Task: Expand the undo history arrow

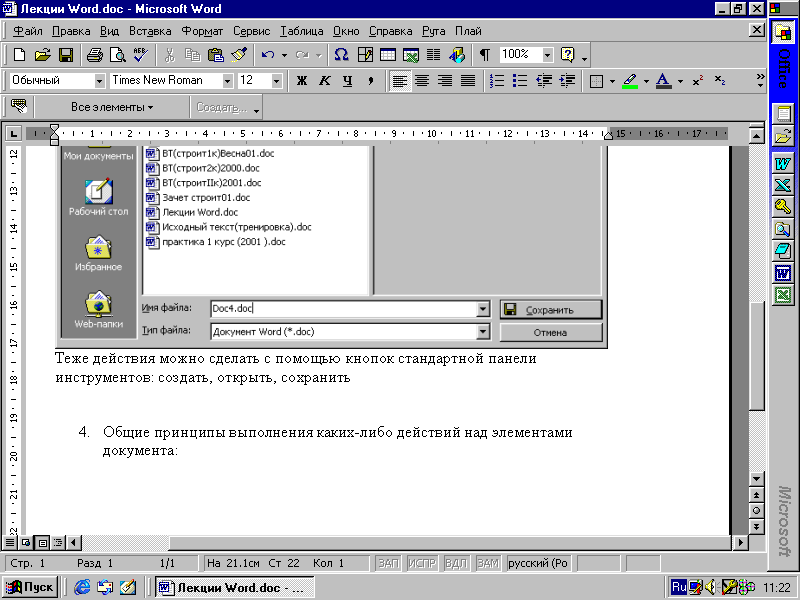Action: (x=284, y=55)
